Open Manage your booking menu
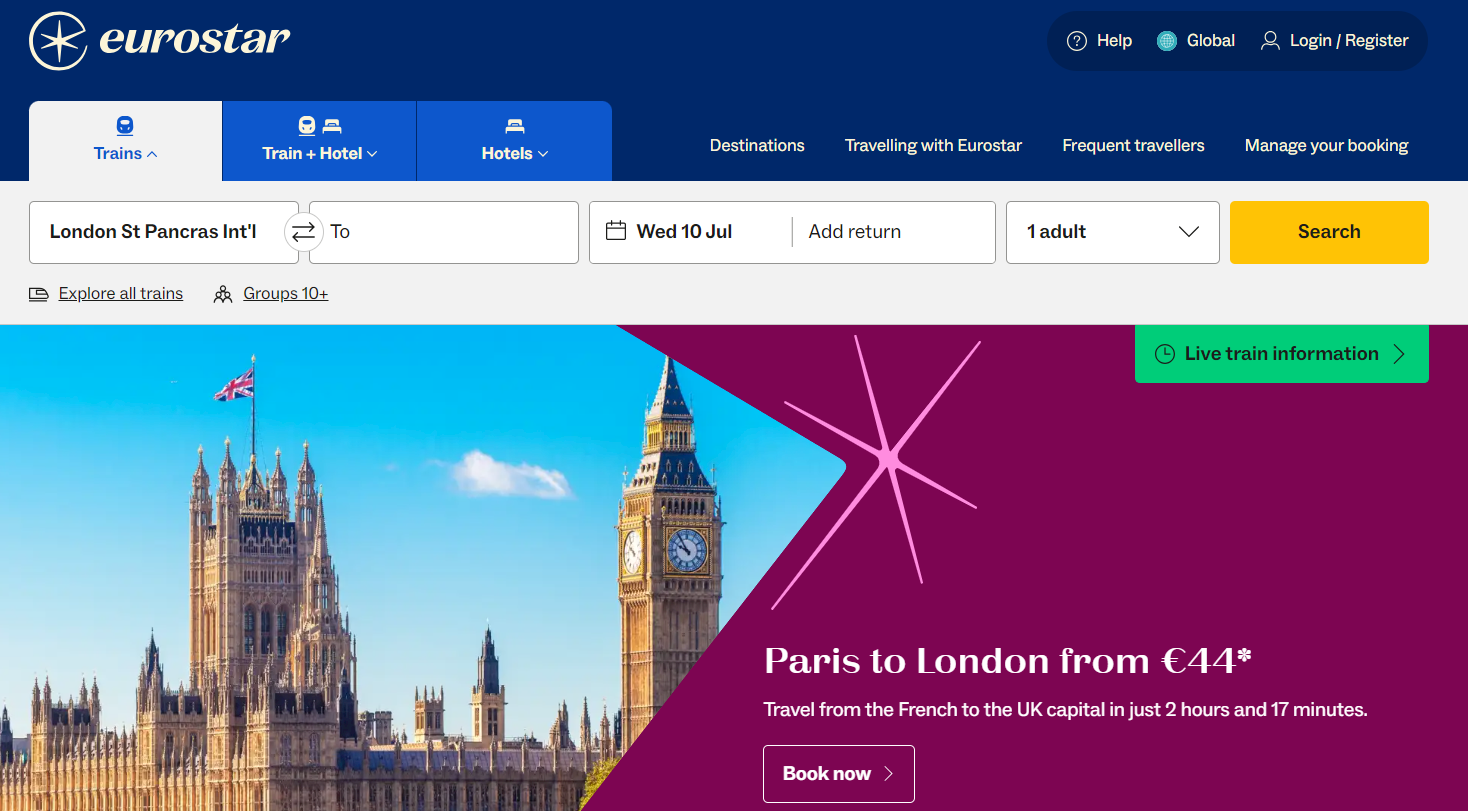The height and width of the screenshot is (811, 1468). click(1326, 146)
